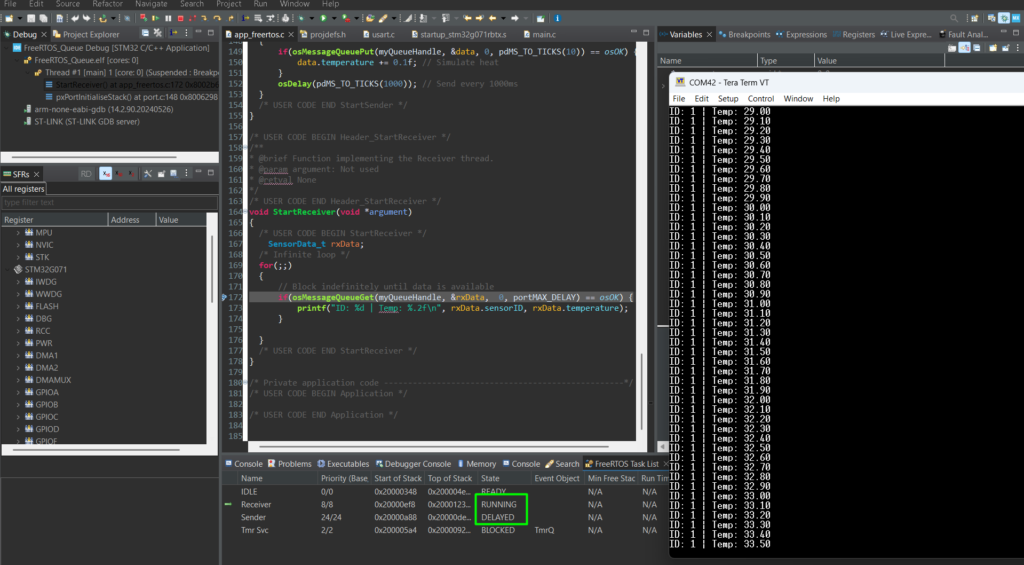Click the Resume debug button in toolbar
This screenshot has height=565, width=1024.
tap(155, 18)
